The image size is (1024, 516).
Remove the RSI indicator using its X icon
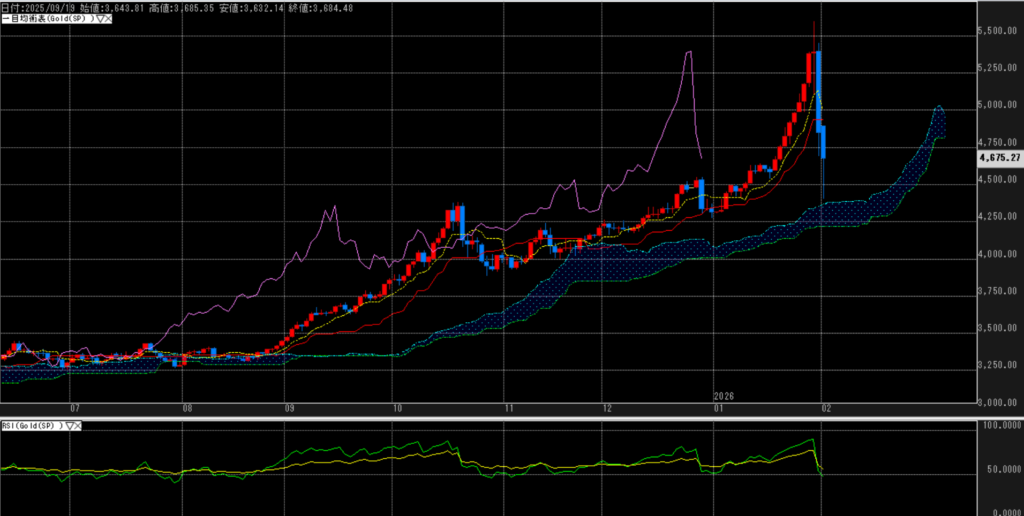[77, 425]
